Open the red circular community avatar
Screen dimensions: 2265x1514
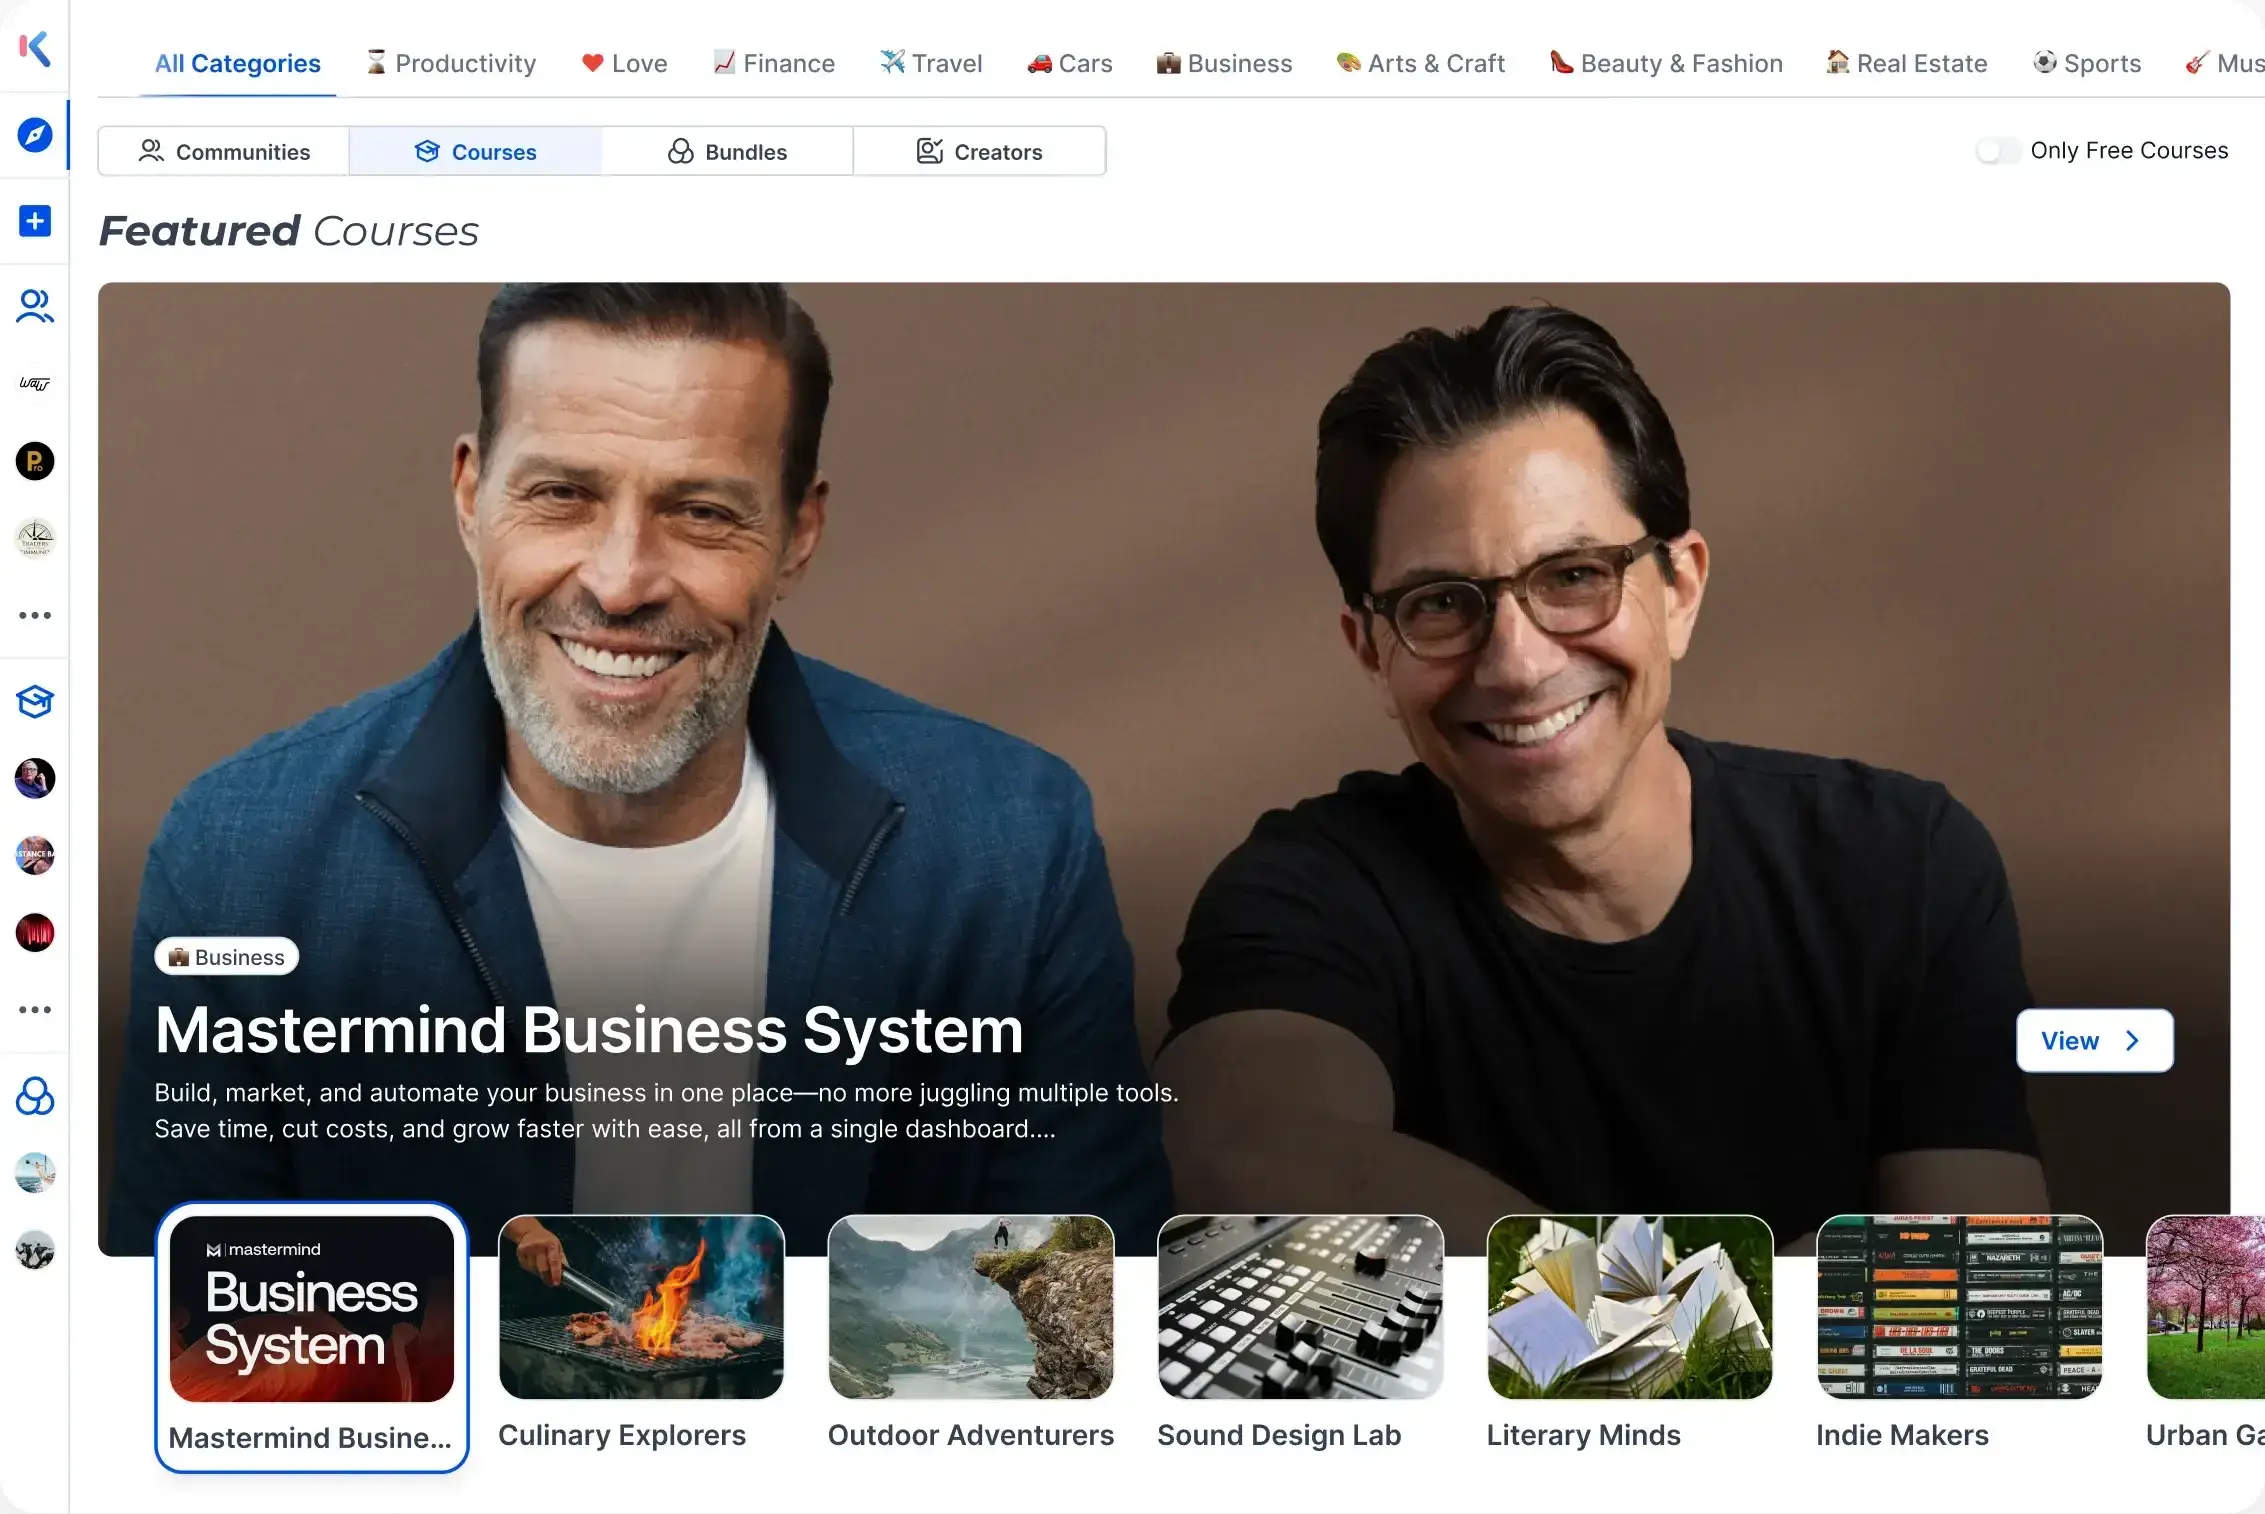pos(35,933)
